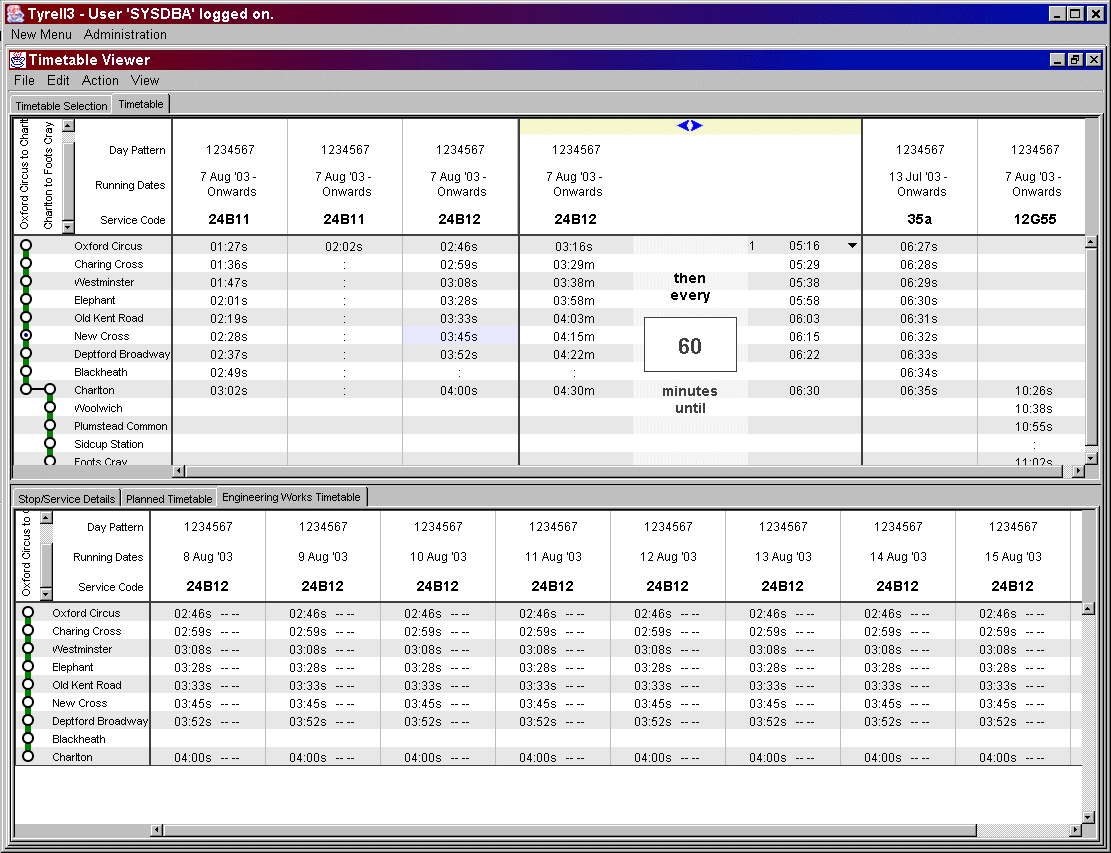Click Charlton branch junction node
Viewport: 1111px width, 853px height.
(50, 389)
